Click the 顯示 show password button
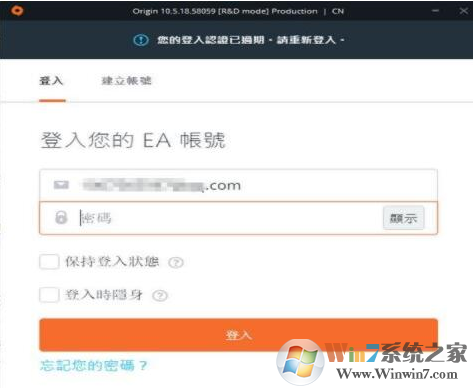The image size is (474, 388). pyautogui.click(x=403, y=218)
